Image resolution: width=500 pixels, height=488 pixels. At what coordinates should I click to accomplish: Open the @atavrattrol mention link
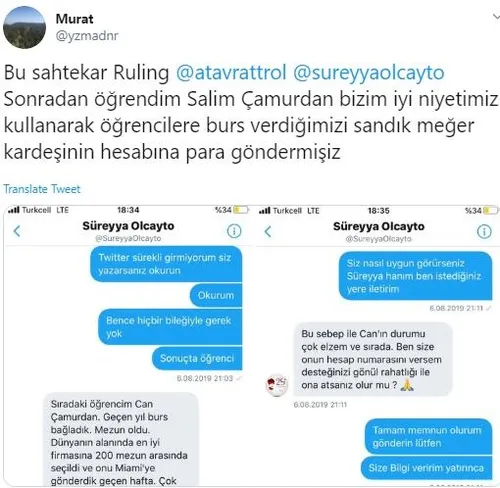tap(231, 72)
